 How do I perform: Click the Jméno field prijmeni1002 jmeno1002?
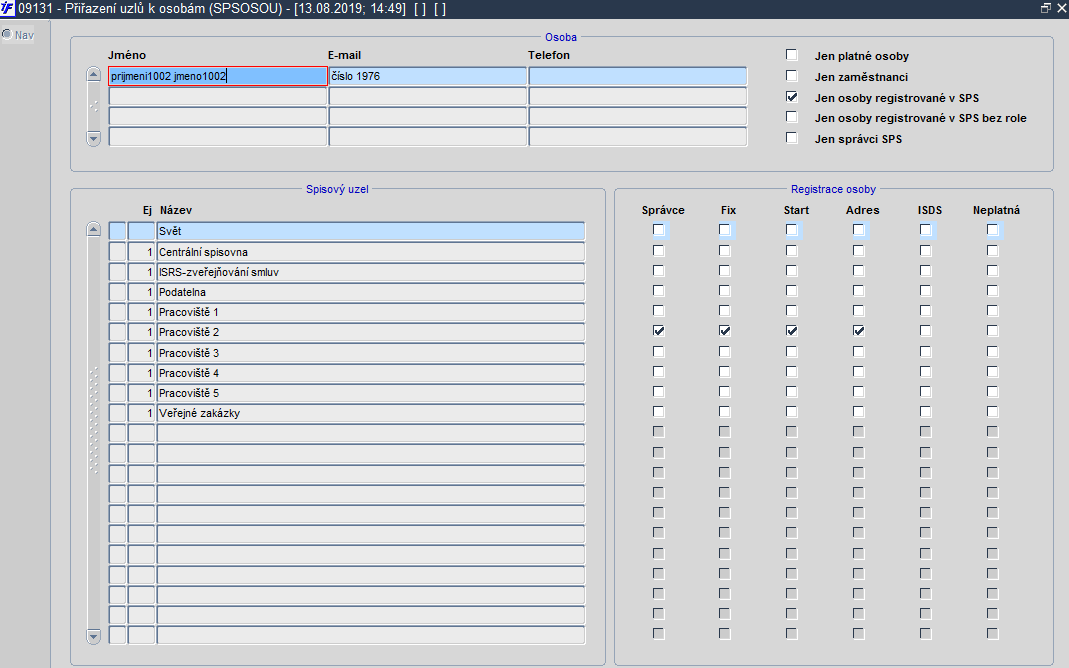click(217, 76)
